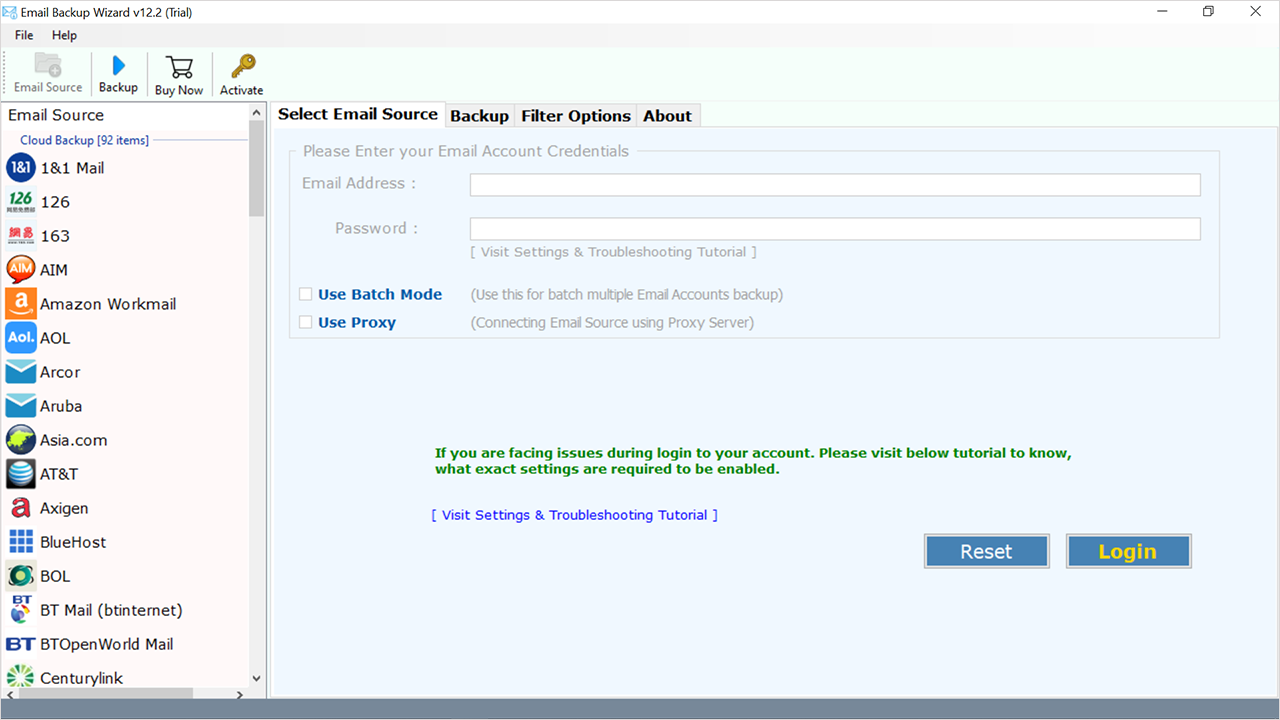Click the Email Address input field
The height and width of the screenshot is (720, 1280).
pos(834,184)
